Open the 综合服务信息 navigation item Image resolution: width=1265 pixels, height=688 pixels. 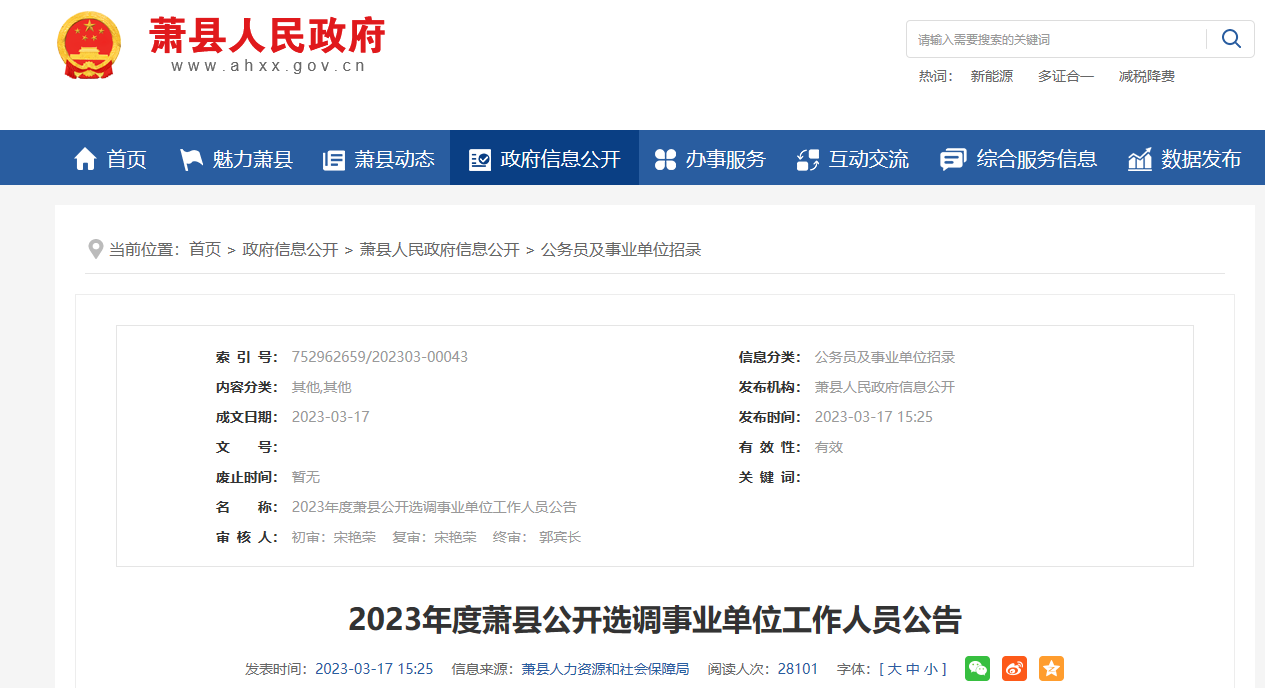coord(1018,158)
